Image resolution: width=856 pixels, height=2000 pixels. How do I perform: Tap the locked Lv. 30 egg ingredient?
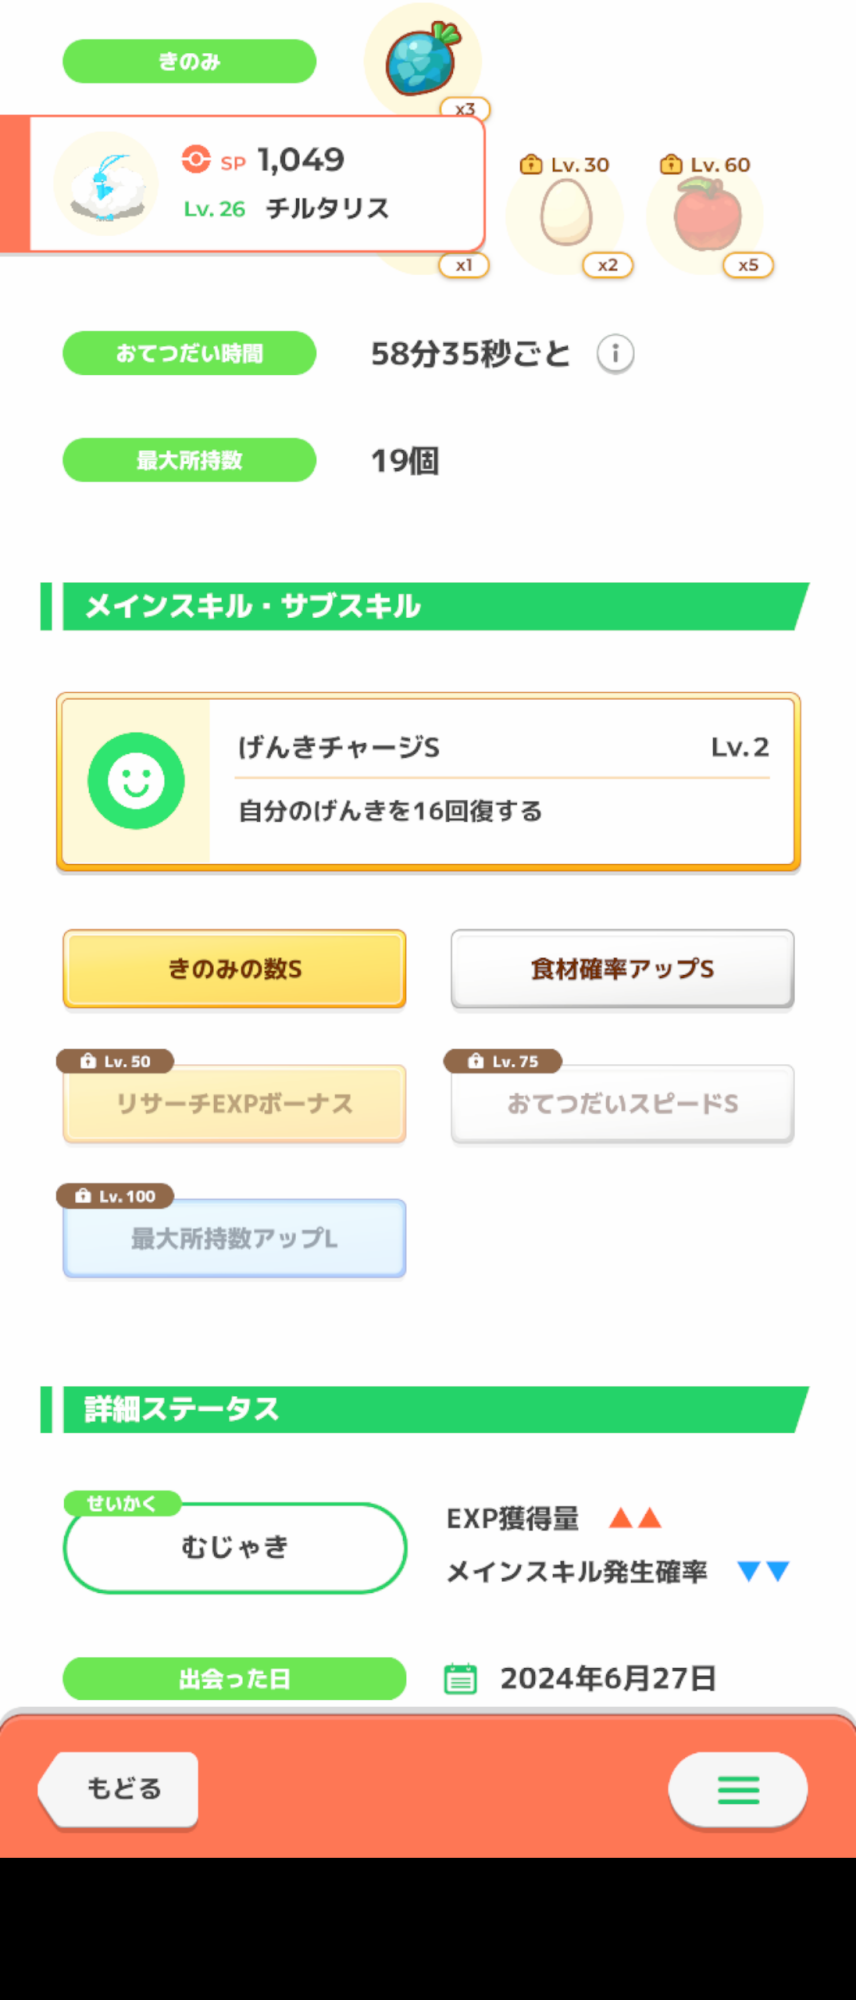[x=566, y=213]
